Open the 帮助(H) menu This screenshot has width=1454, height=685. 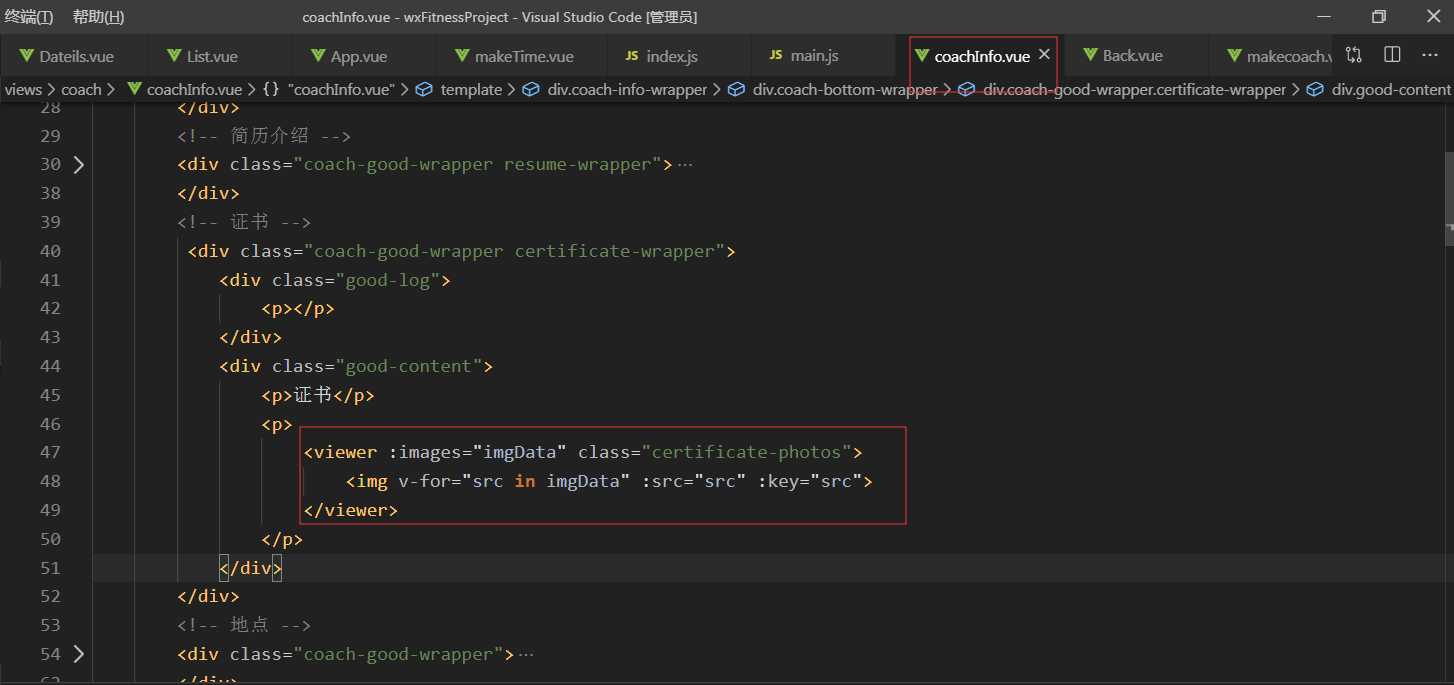coord(99,17)
